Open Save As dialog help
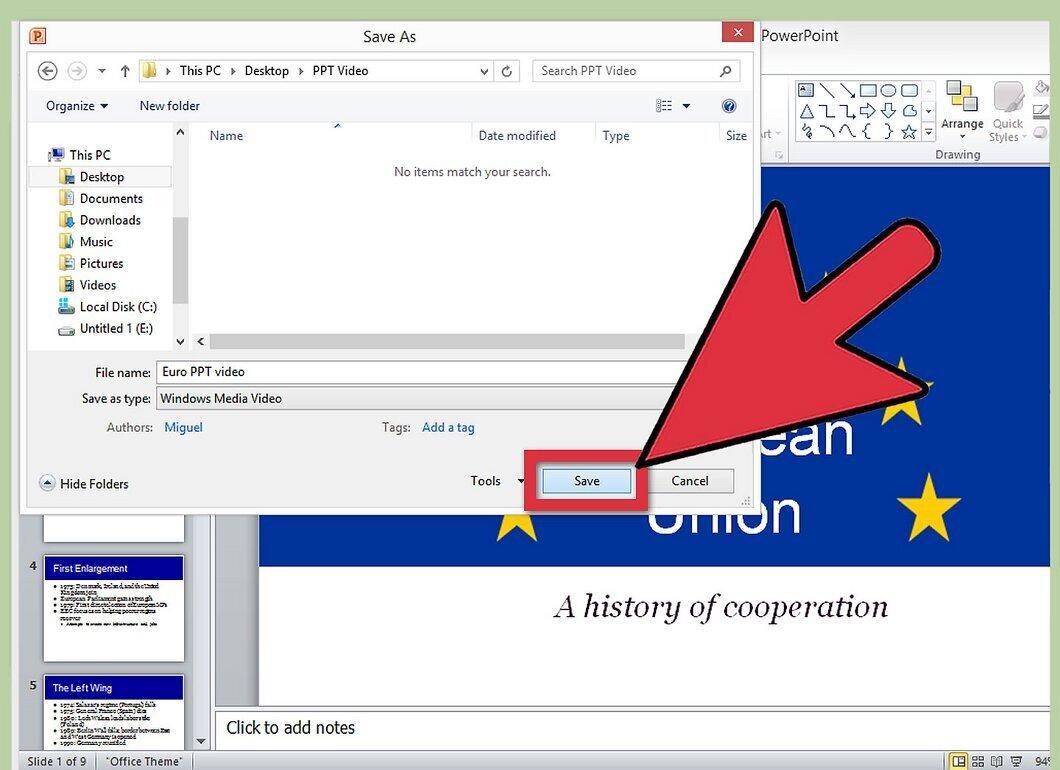Image resolution: width=1060 pixels, height=770 pixels. point(729,105)
